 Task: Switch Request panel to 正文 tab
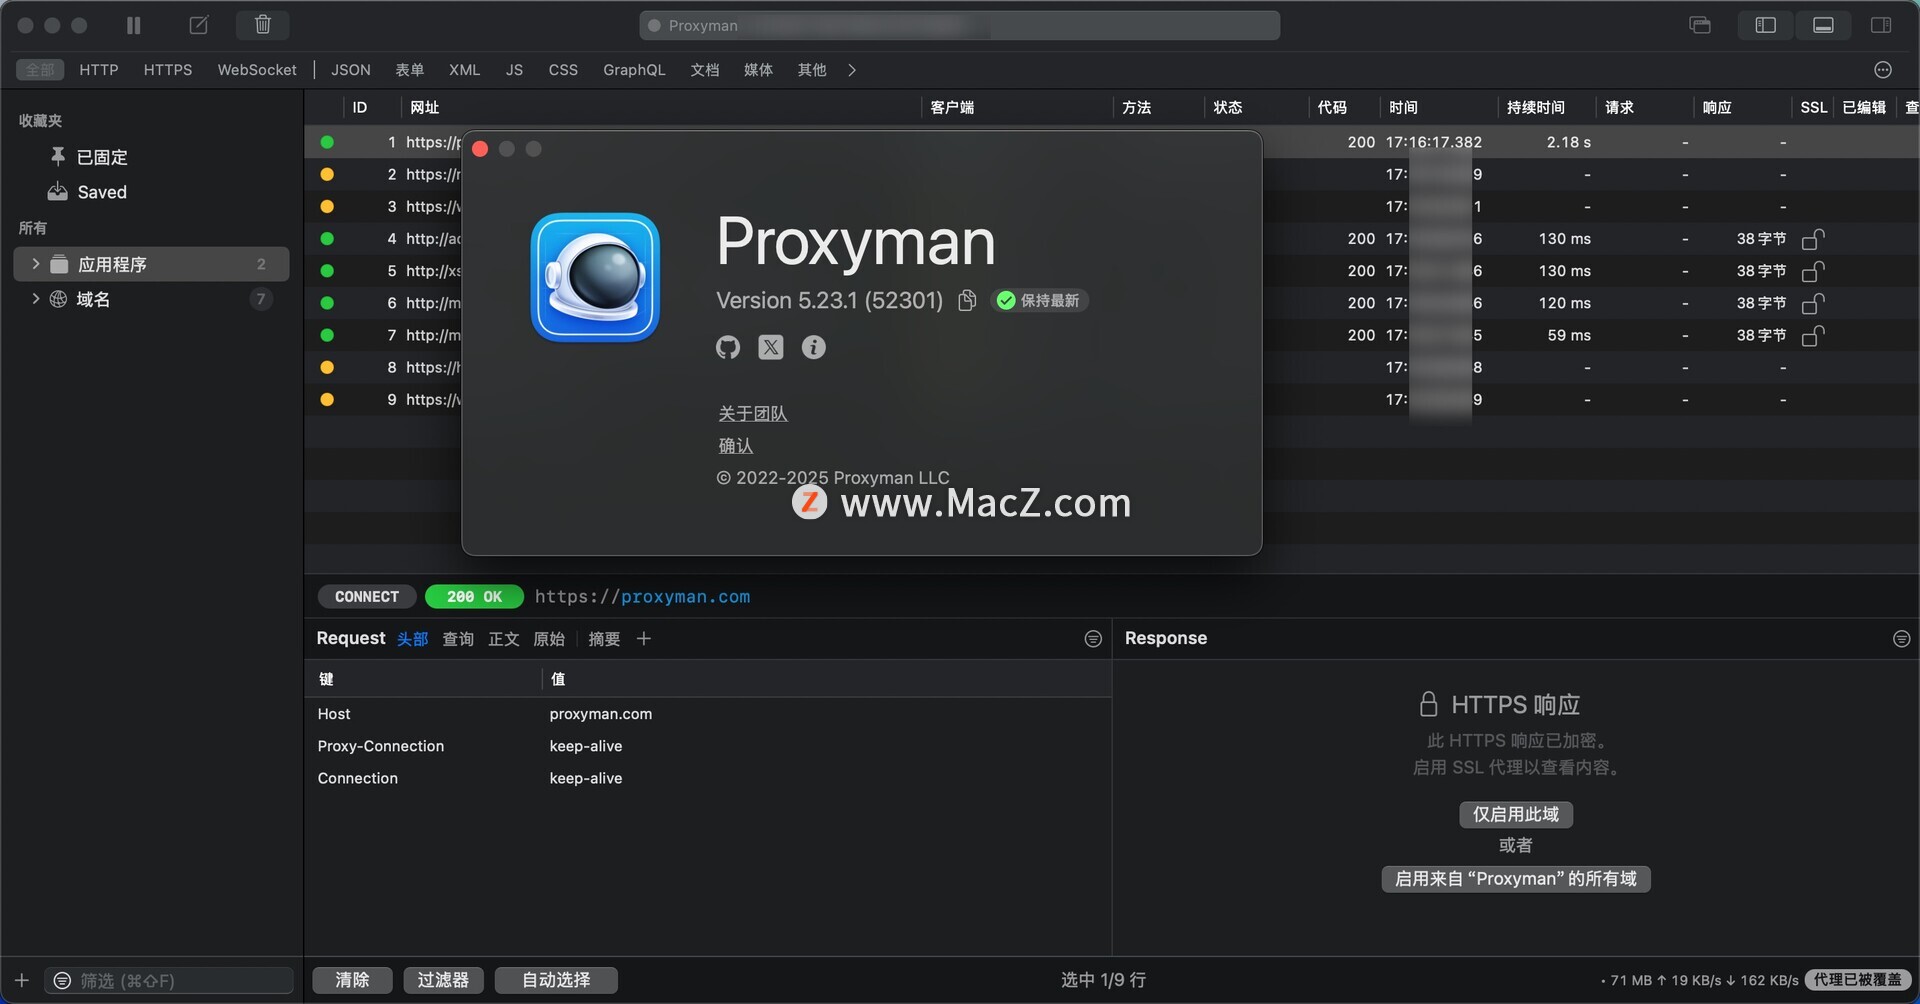tap(503, 639)
